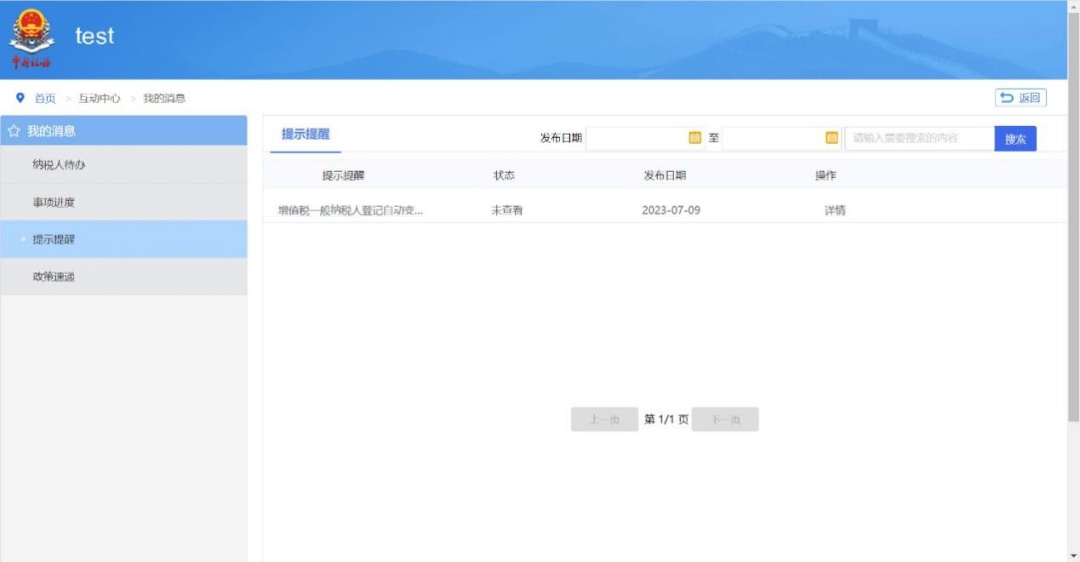Open the start date calendar icon
The height and width of the screenshot is (562, 1080).
click(x=695, y=138)
